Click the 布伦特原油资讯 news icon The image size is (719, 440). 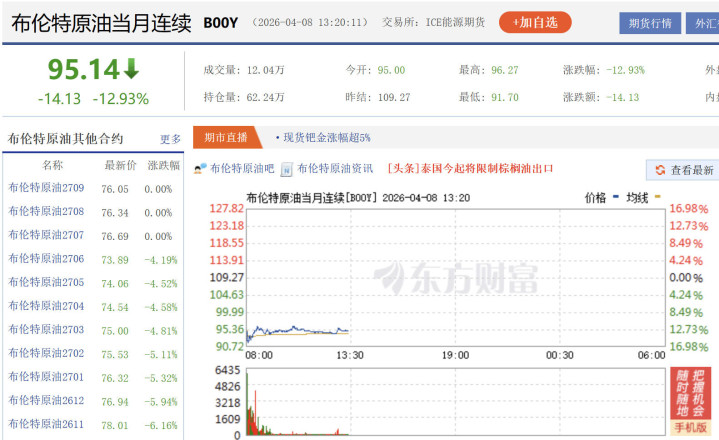[287, 170]
